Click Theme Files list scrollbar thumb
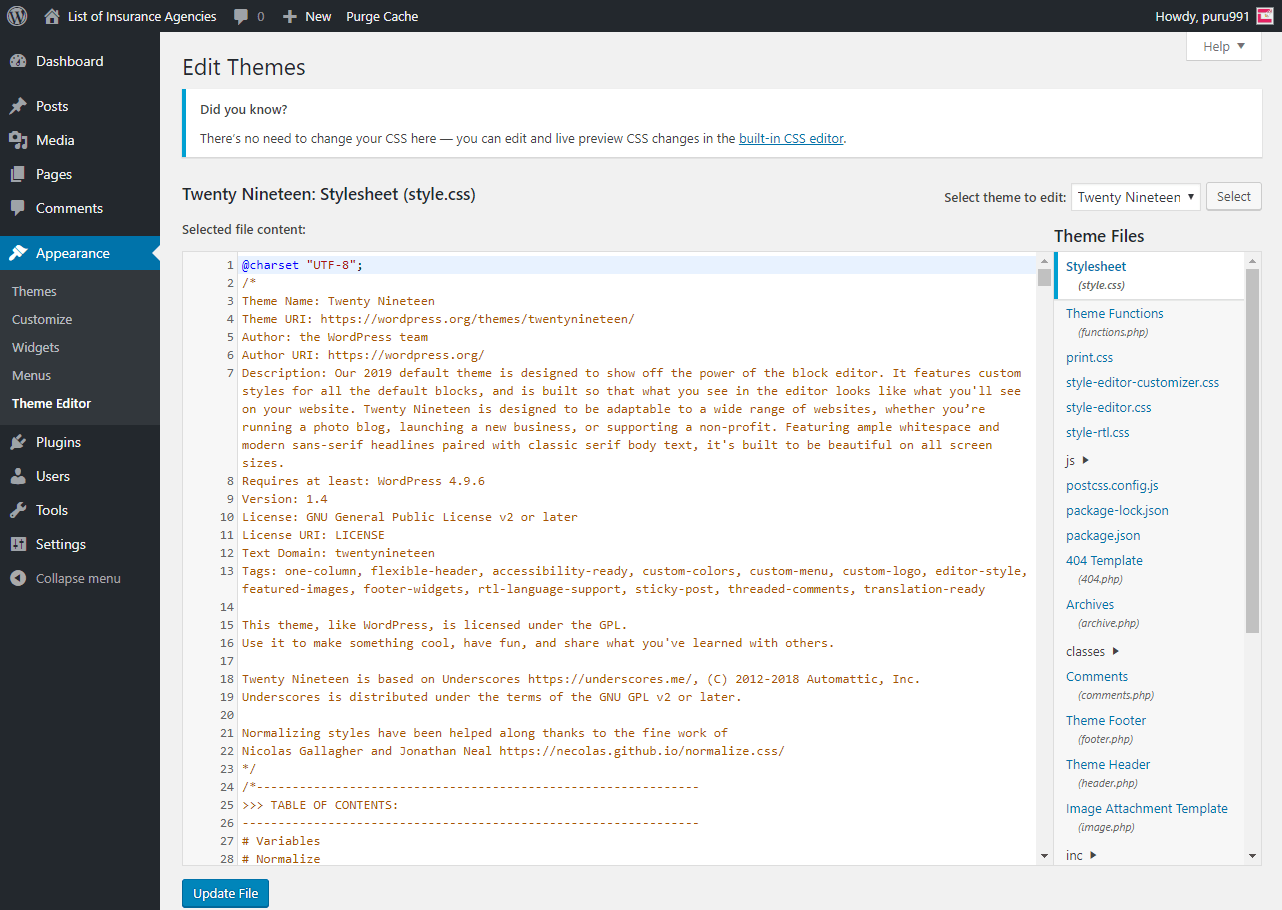This screenshot has width=1282, height=910. click(x=1253, y=450)
